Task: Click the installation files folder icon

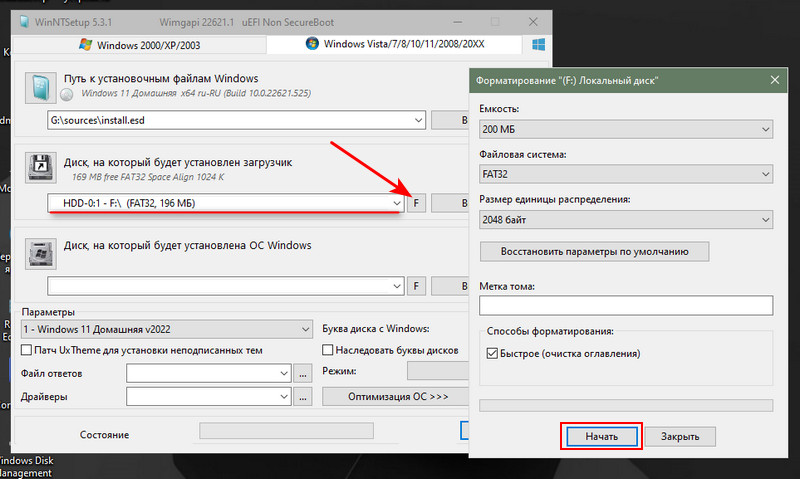Action: click(x=40, y=88)
